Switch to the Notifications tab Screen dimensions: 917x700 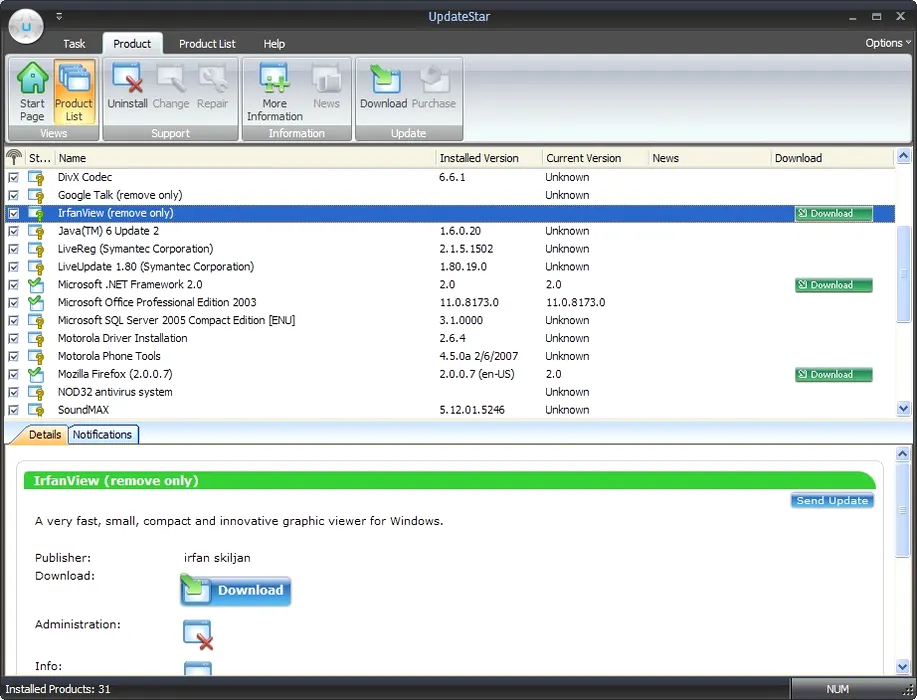tap(102, 435)
